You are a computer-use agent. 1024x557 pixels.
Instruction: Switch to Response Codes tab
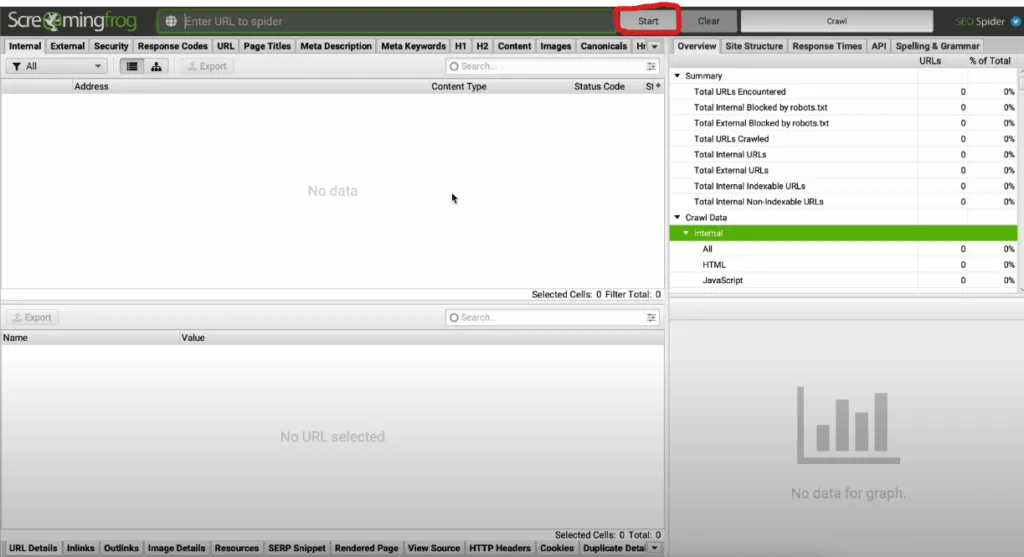172,46
